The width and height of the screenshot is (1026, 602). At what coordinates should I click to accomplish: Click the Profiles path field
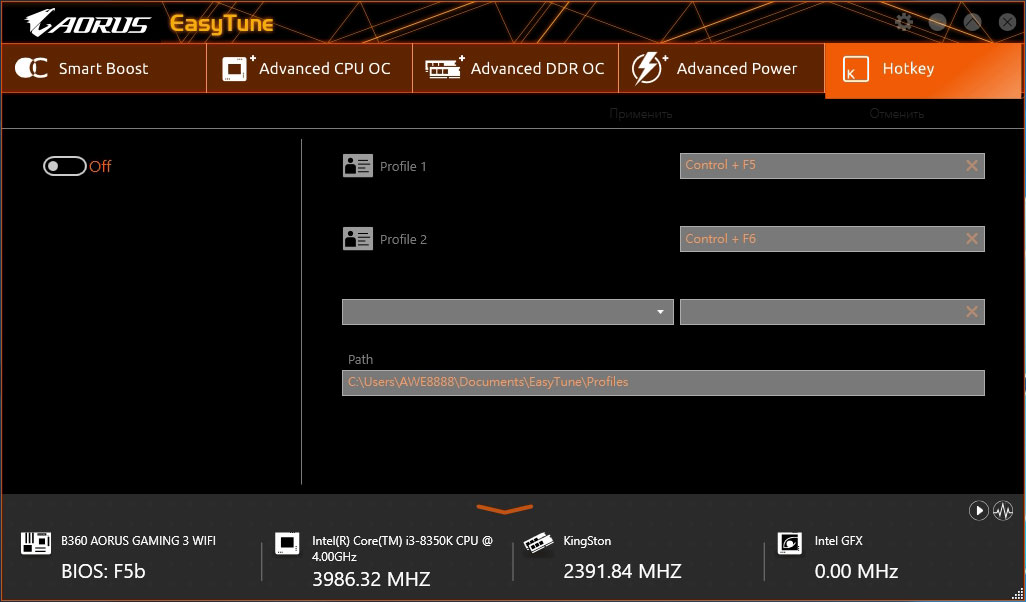pyautogui.click(x=663, y=383)
